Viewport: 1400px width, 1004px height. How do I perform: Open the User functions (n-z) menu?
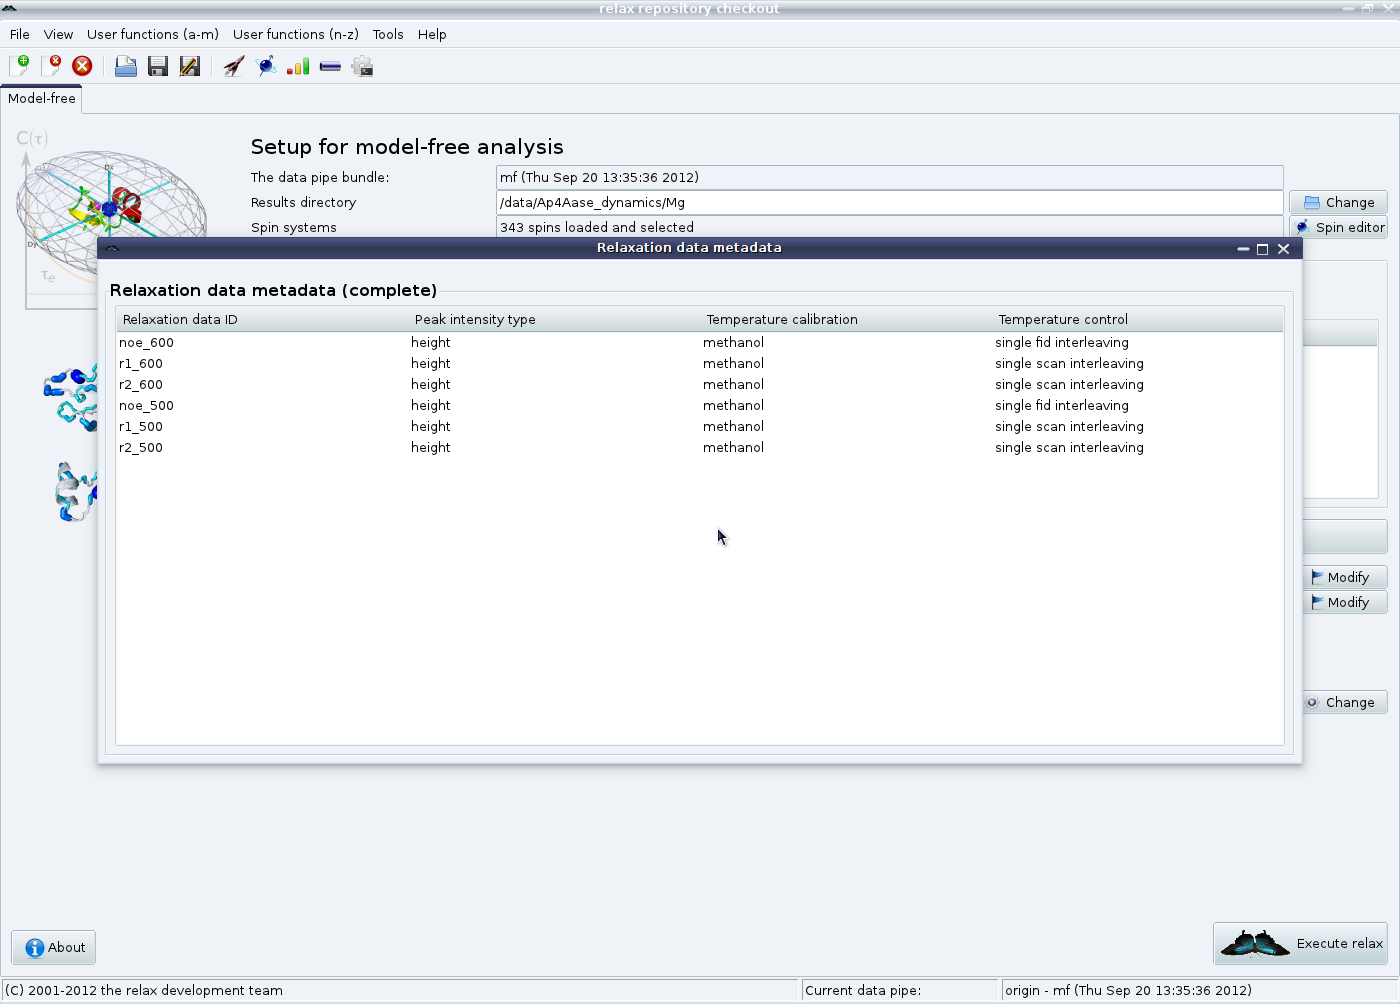click(295, 34)
